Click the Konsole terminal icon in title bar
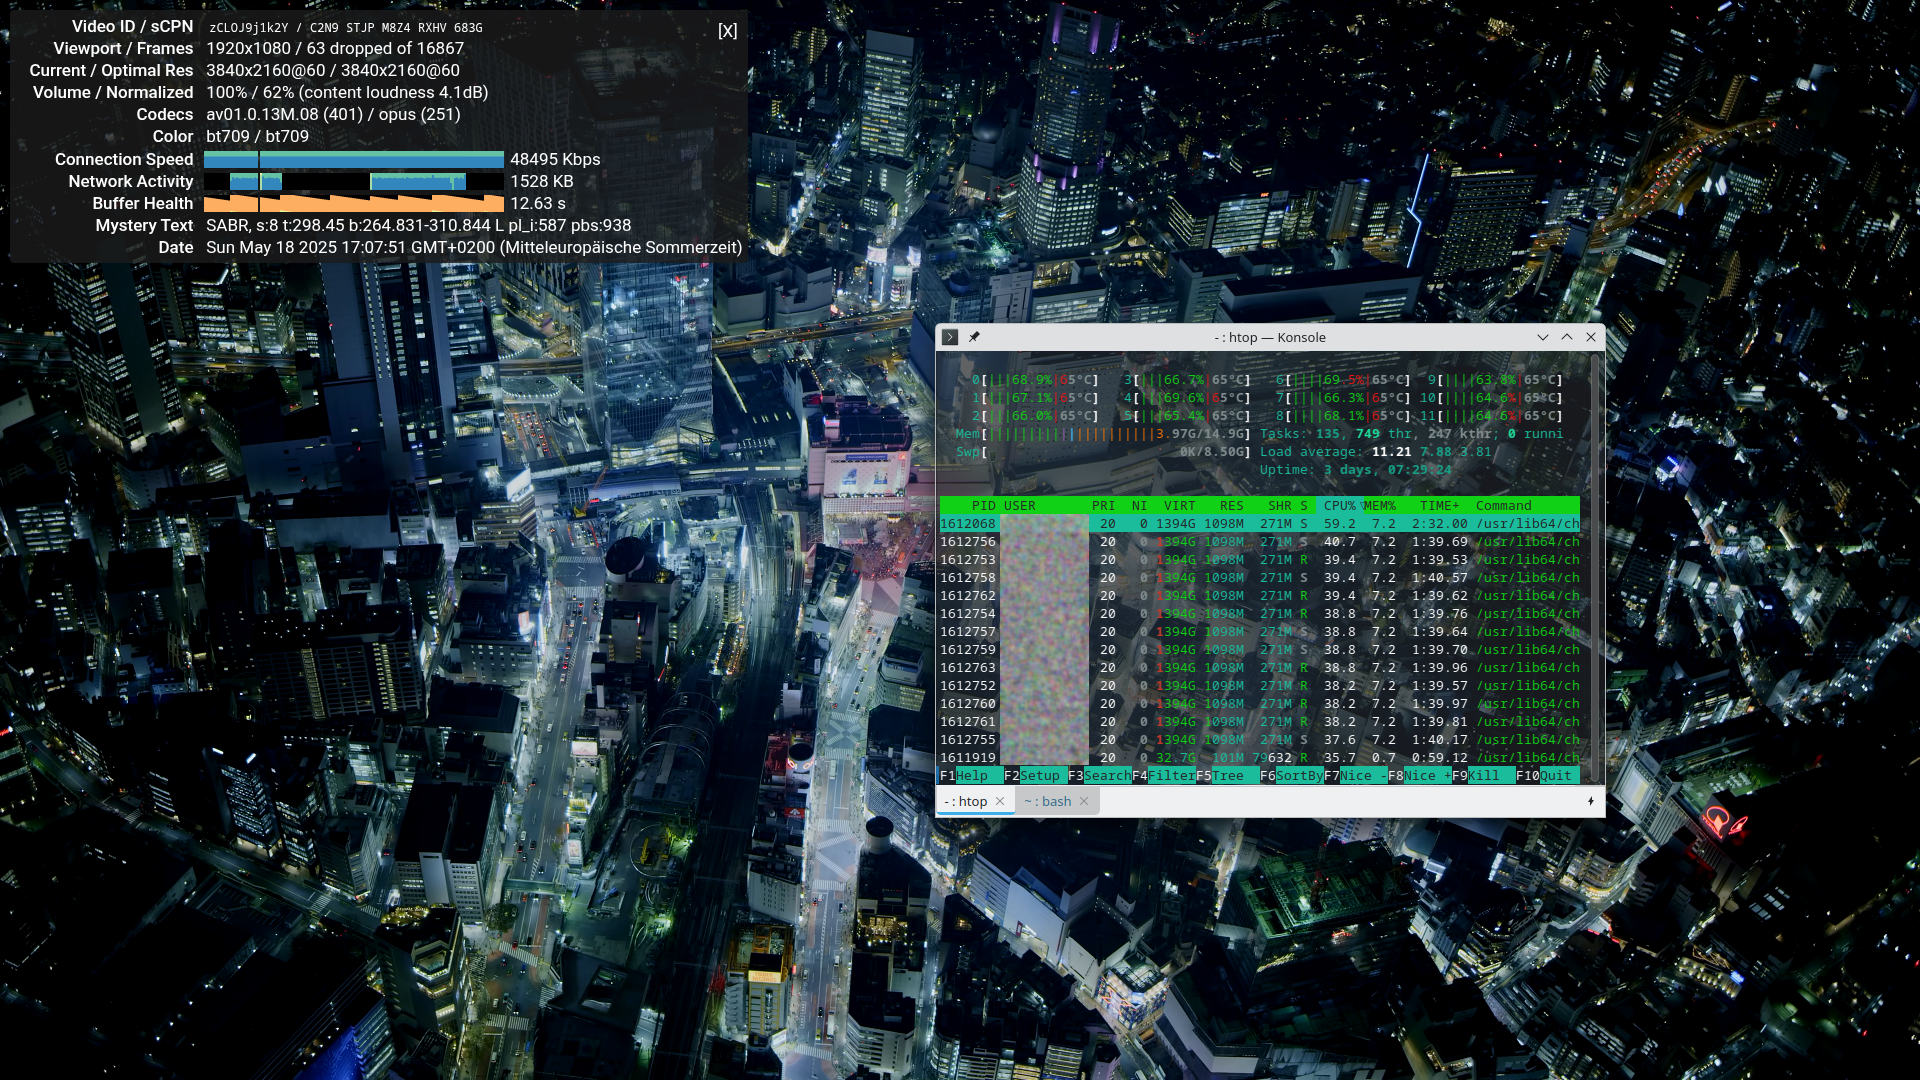This screenshot has width=1920, height=1080. tap(950, 338)
